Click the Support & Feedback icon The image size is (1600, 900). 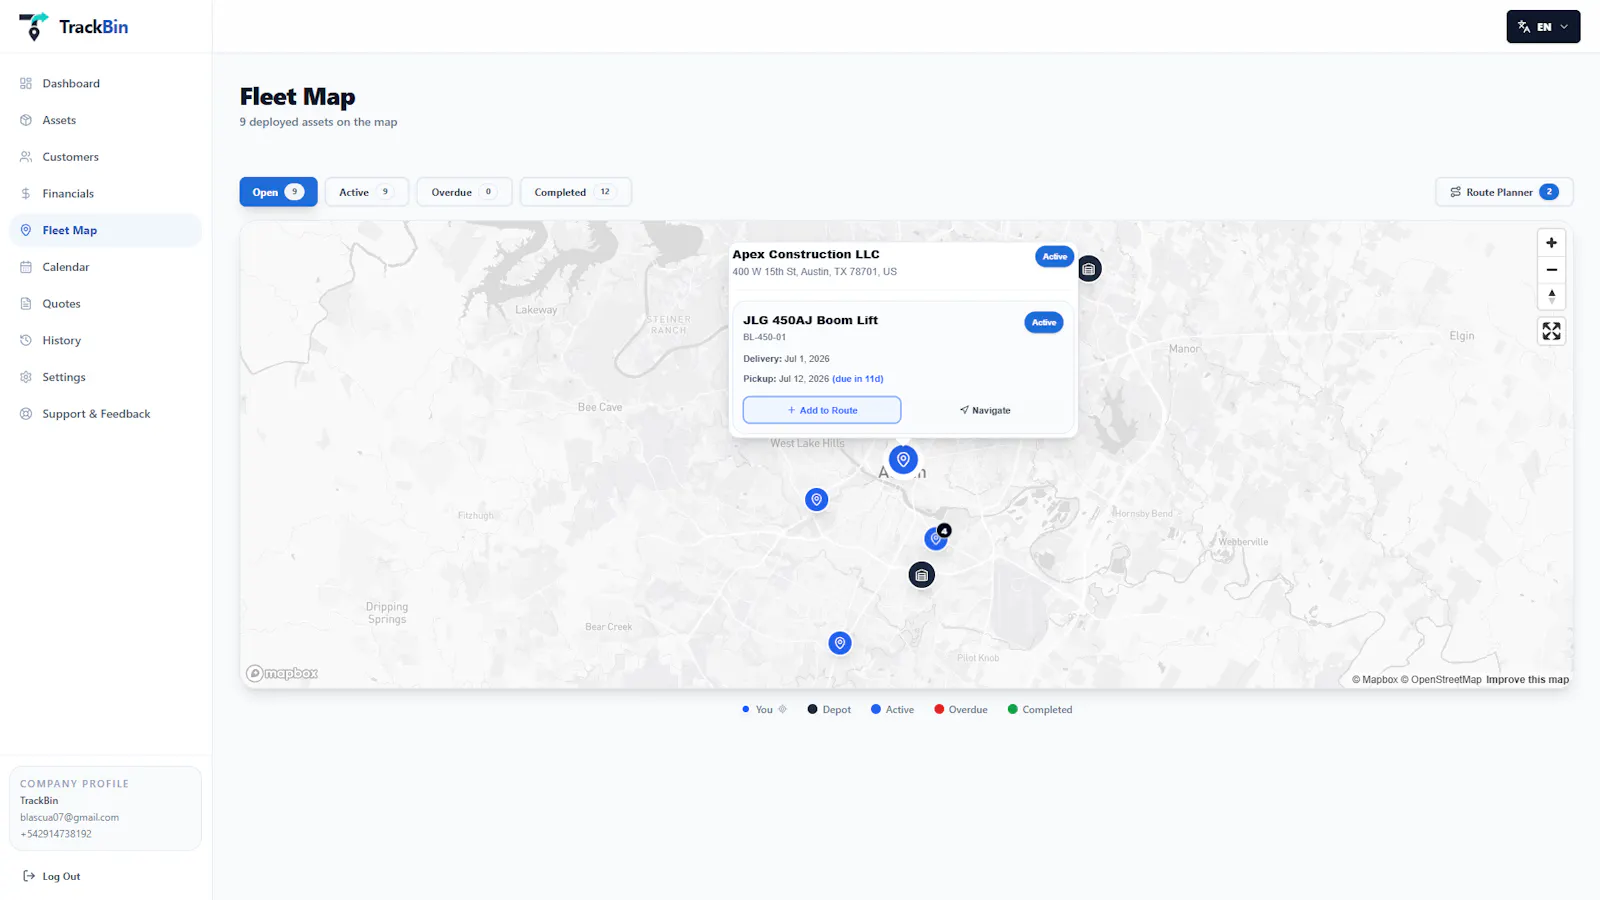tap(26, 414)
